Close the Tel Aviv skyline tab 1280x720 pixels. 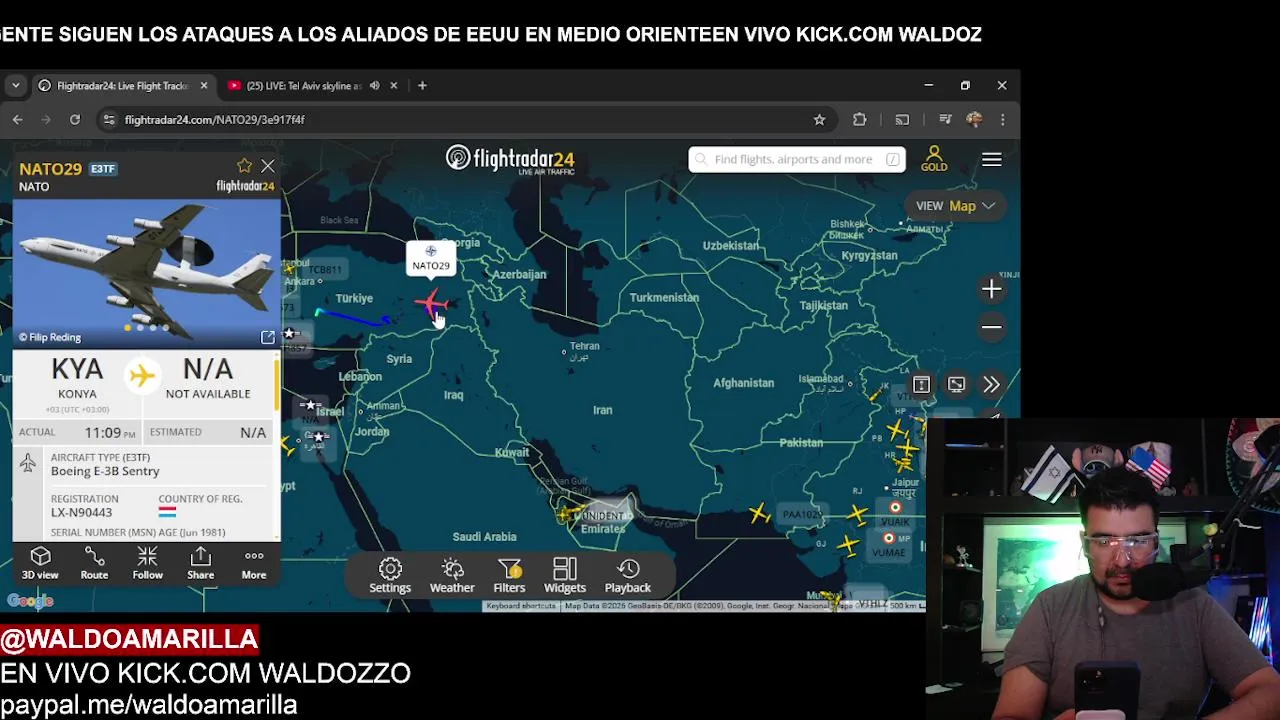point(393,86)
